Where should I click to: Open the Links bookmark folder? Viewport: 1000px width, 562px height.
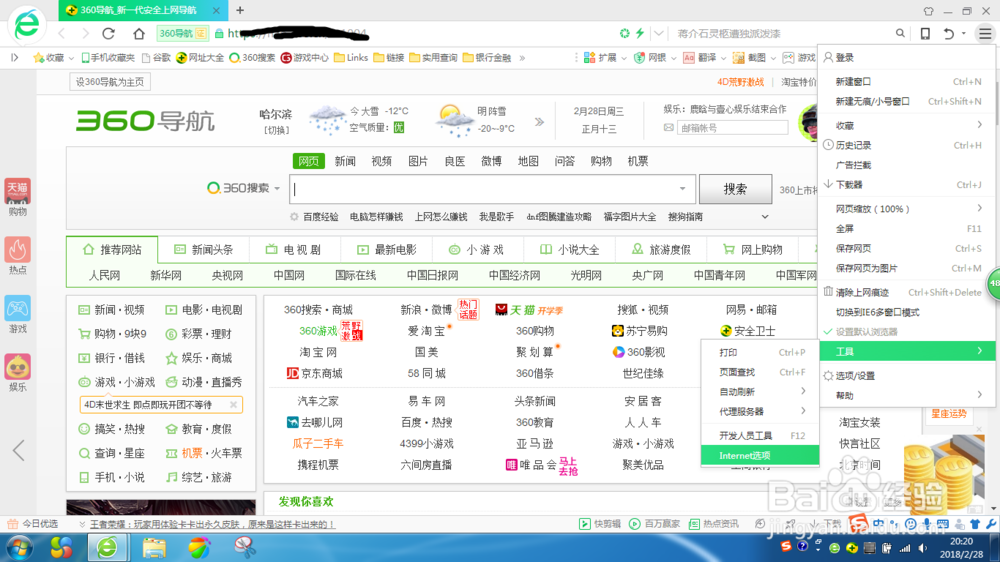point(351,57)
